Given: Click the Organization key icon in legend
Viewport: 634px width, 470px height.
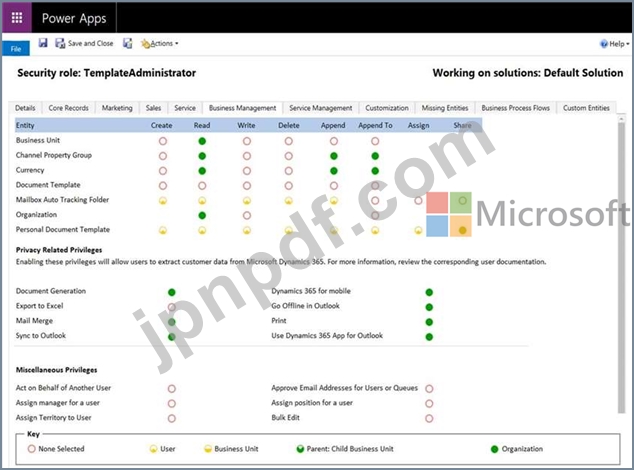Looking at the screenshot, I should 494,449.
